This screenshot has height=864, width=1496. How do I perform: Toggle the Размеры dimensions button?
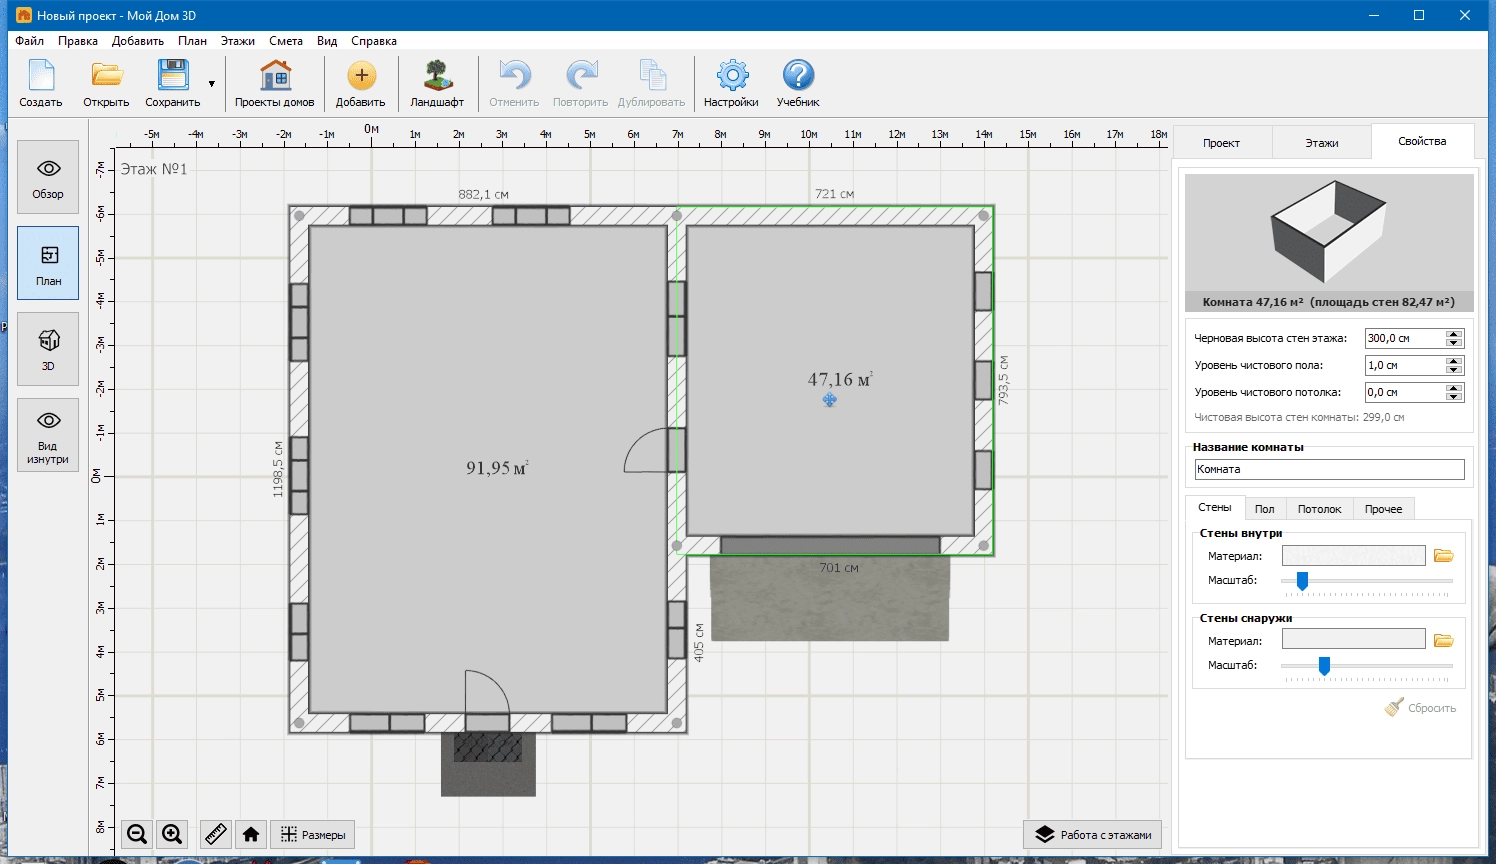click(313, 834)
